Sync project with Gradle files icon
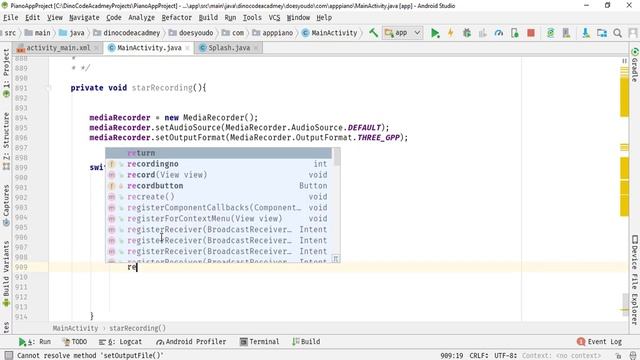 click(x=551, y=33)
